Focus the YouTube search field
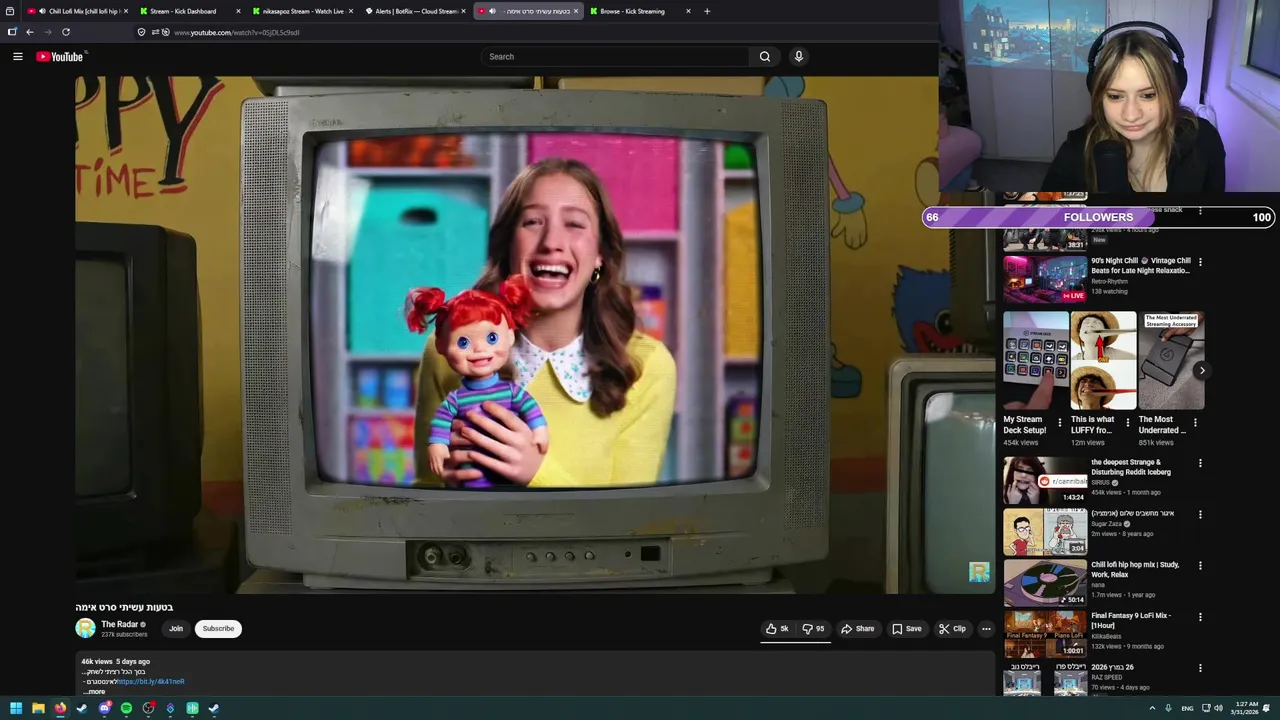The height and width of the screenshot is (720, 1280). (x=615, y=57)
